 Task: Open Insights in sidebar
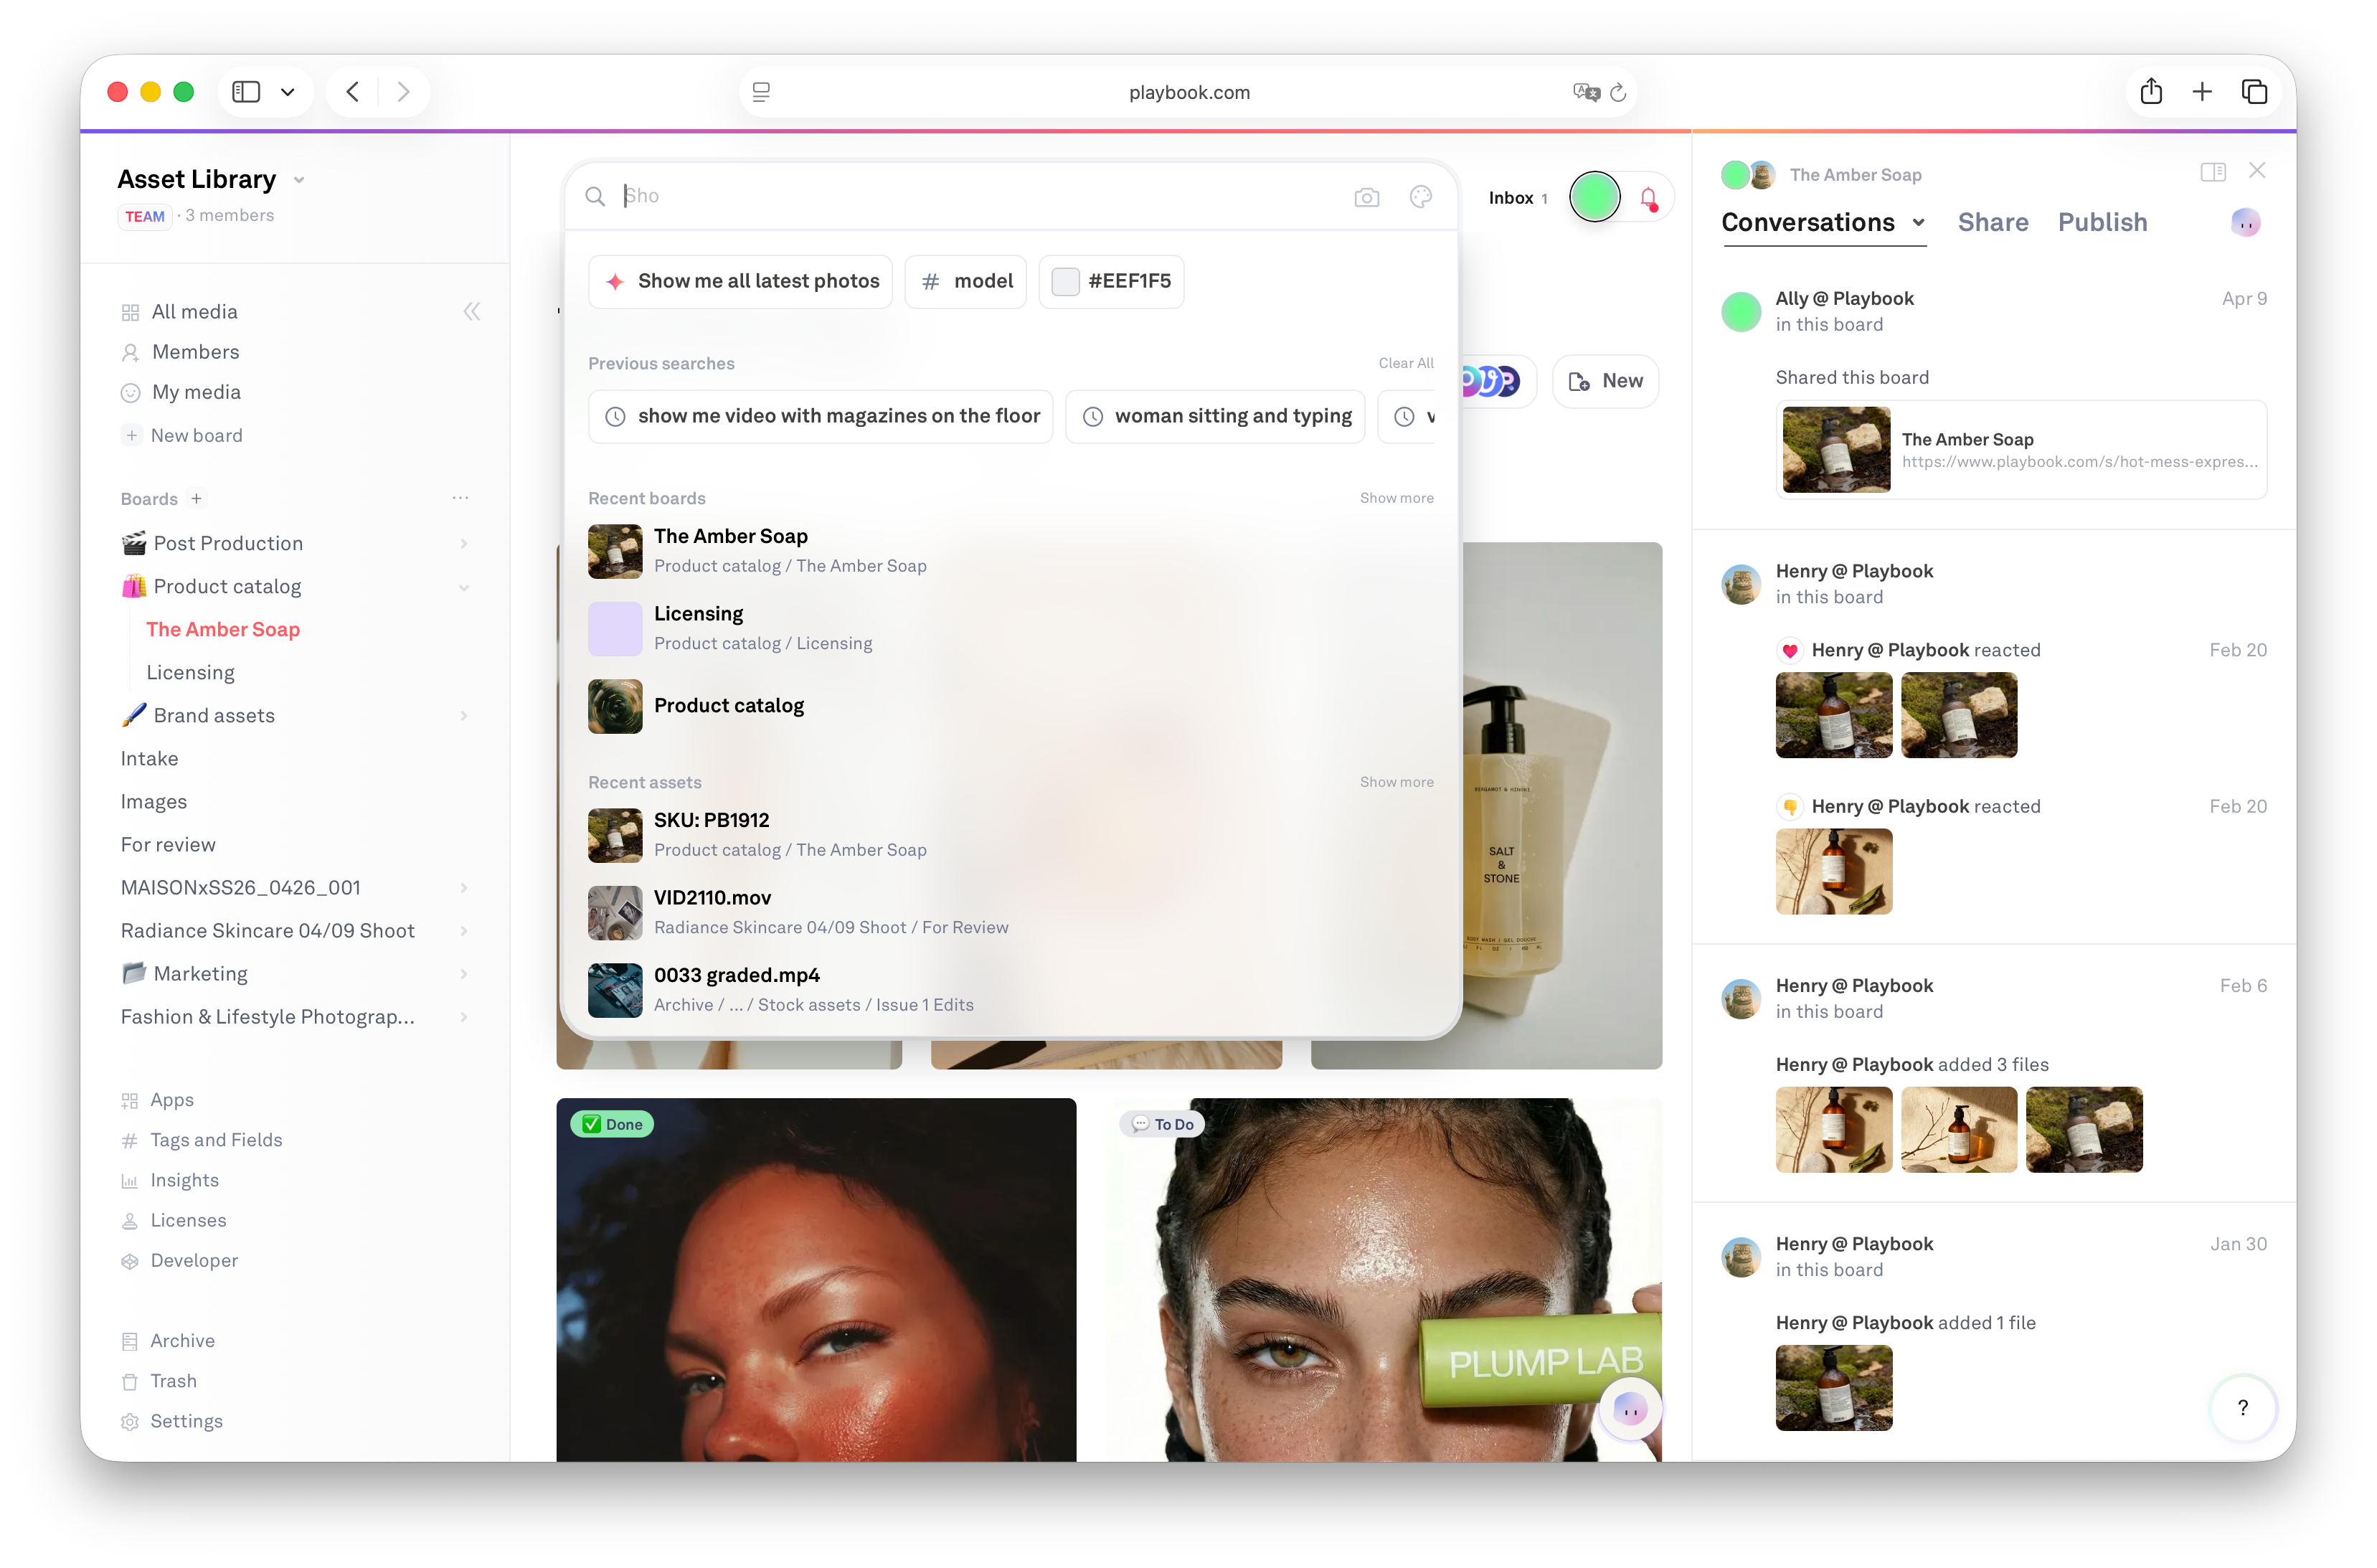184,1180
